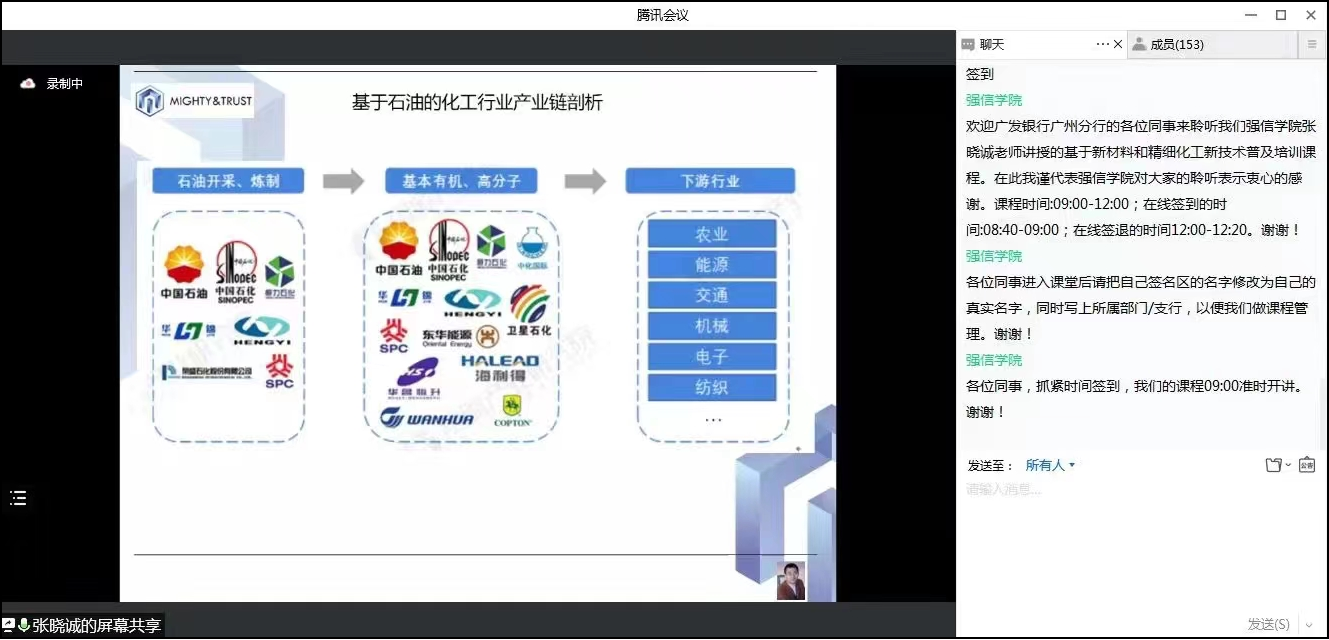Screen dimensions: 1329x640
Task: Click the MIGHTY&TRUST logo on the slide
Action: point(195,101)
